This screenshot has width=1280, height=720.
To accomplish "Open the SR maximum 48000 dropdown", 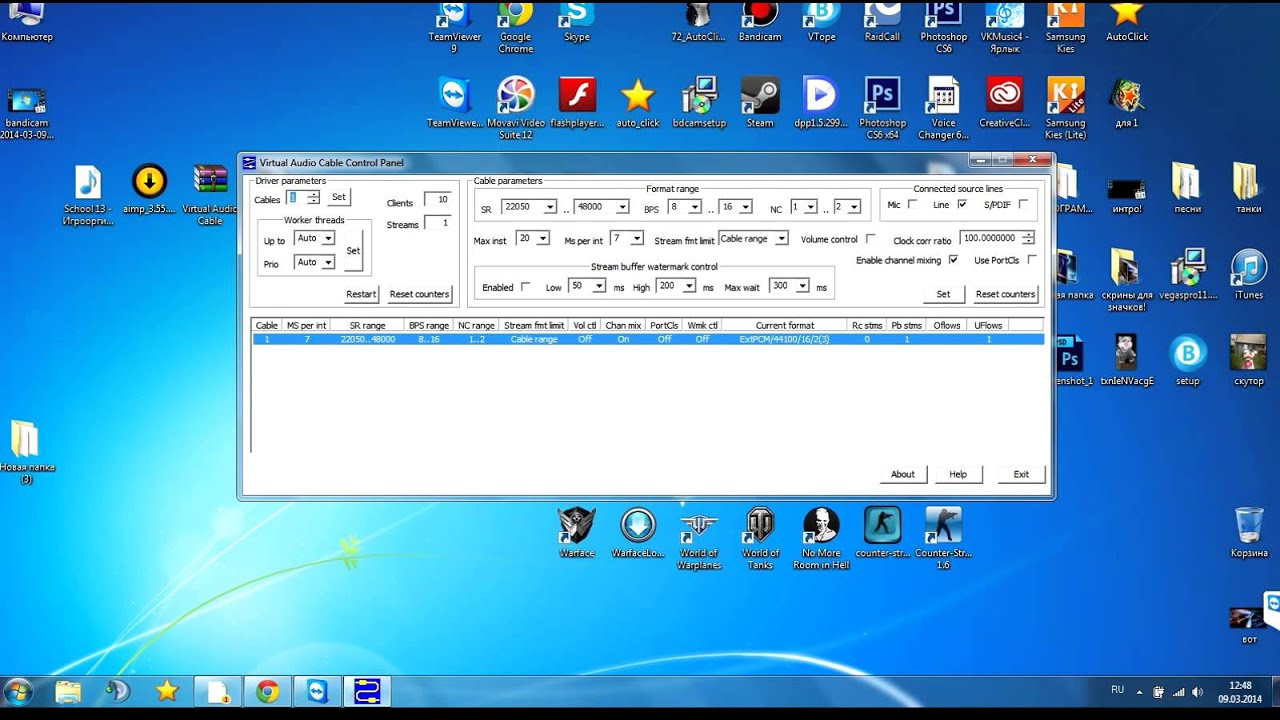I will (622, 207).
